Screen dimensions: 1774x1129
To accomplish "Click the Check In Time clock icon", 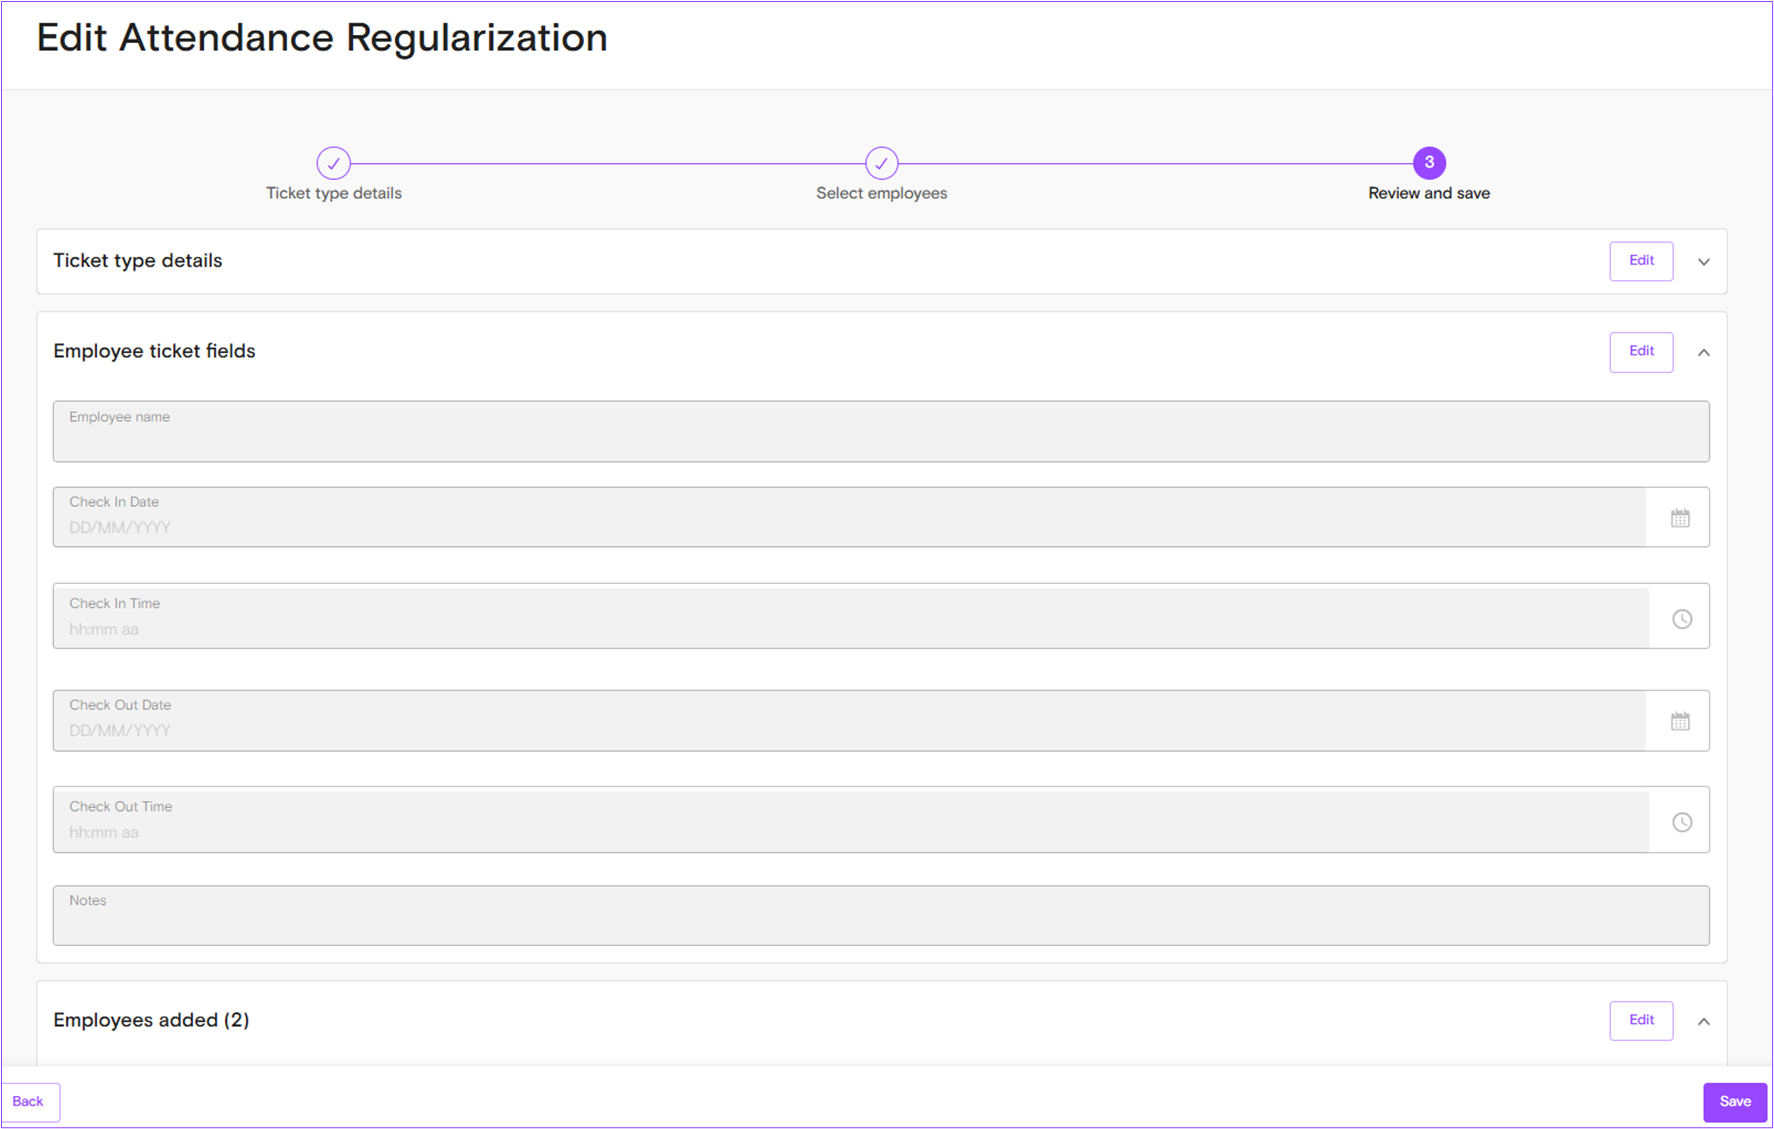I will [x=1682, y=619].
